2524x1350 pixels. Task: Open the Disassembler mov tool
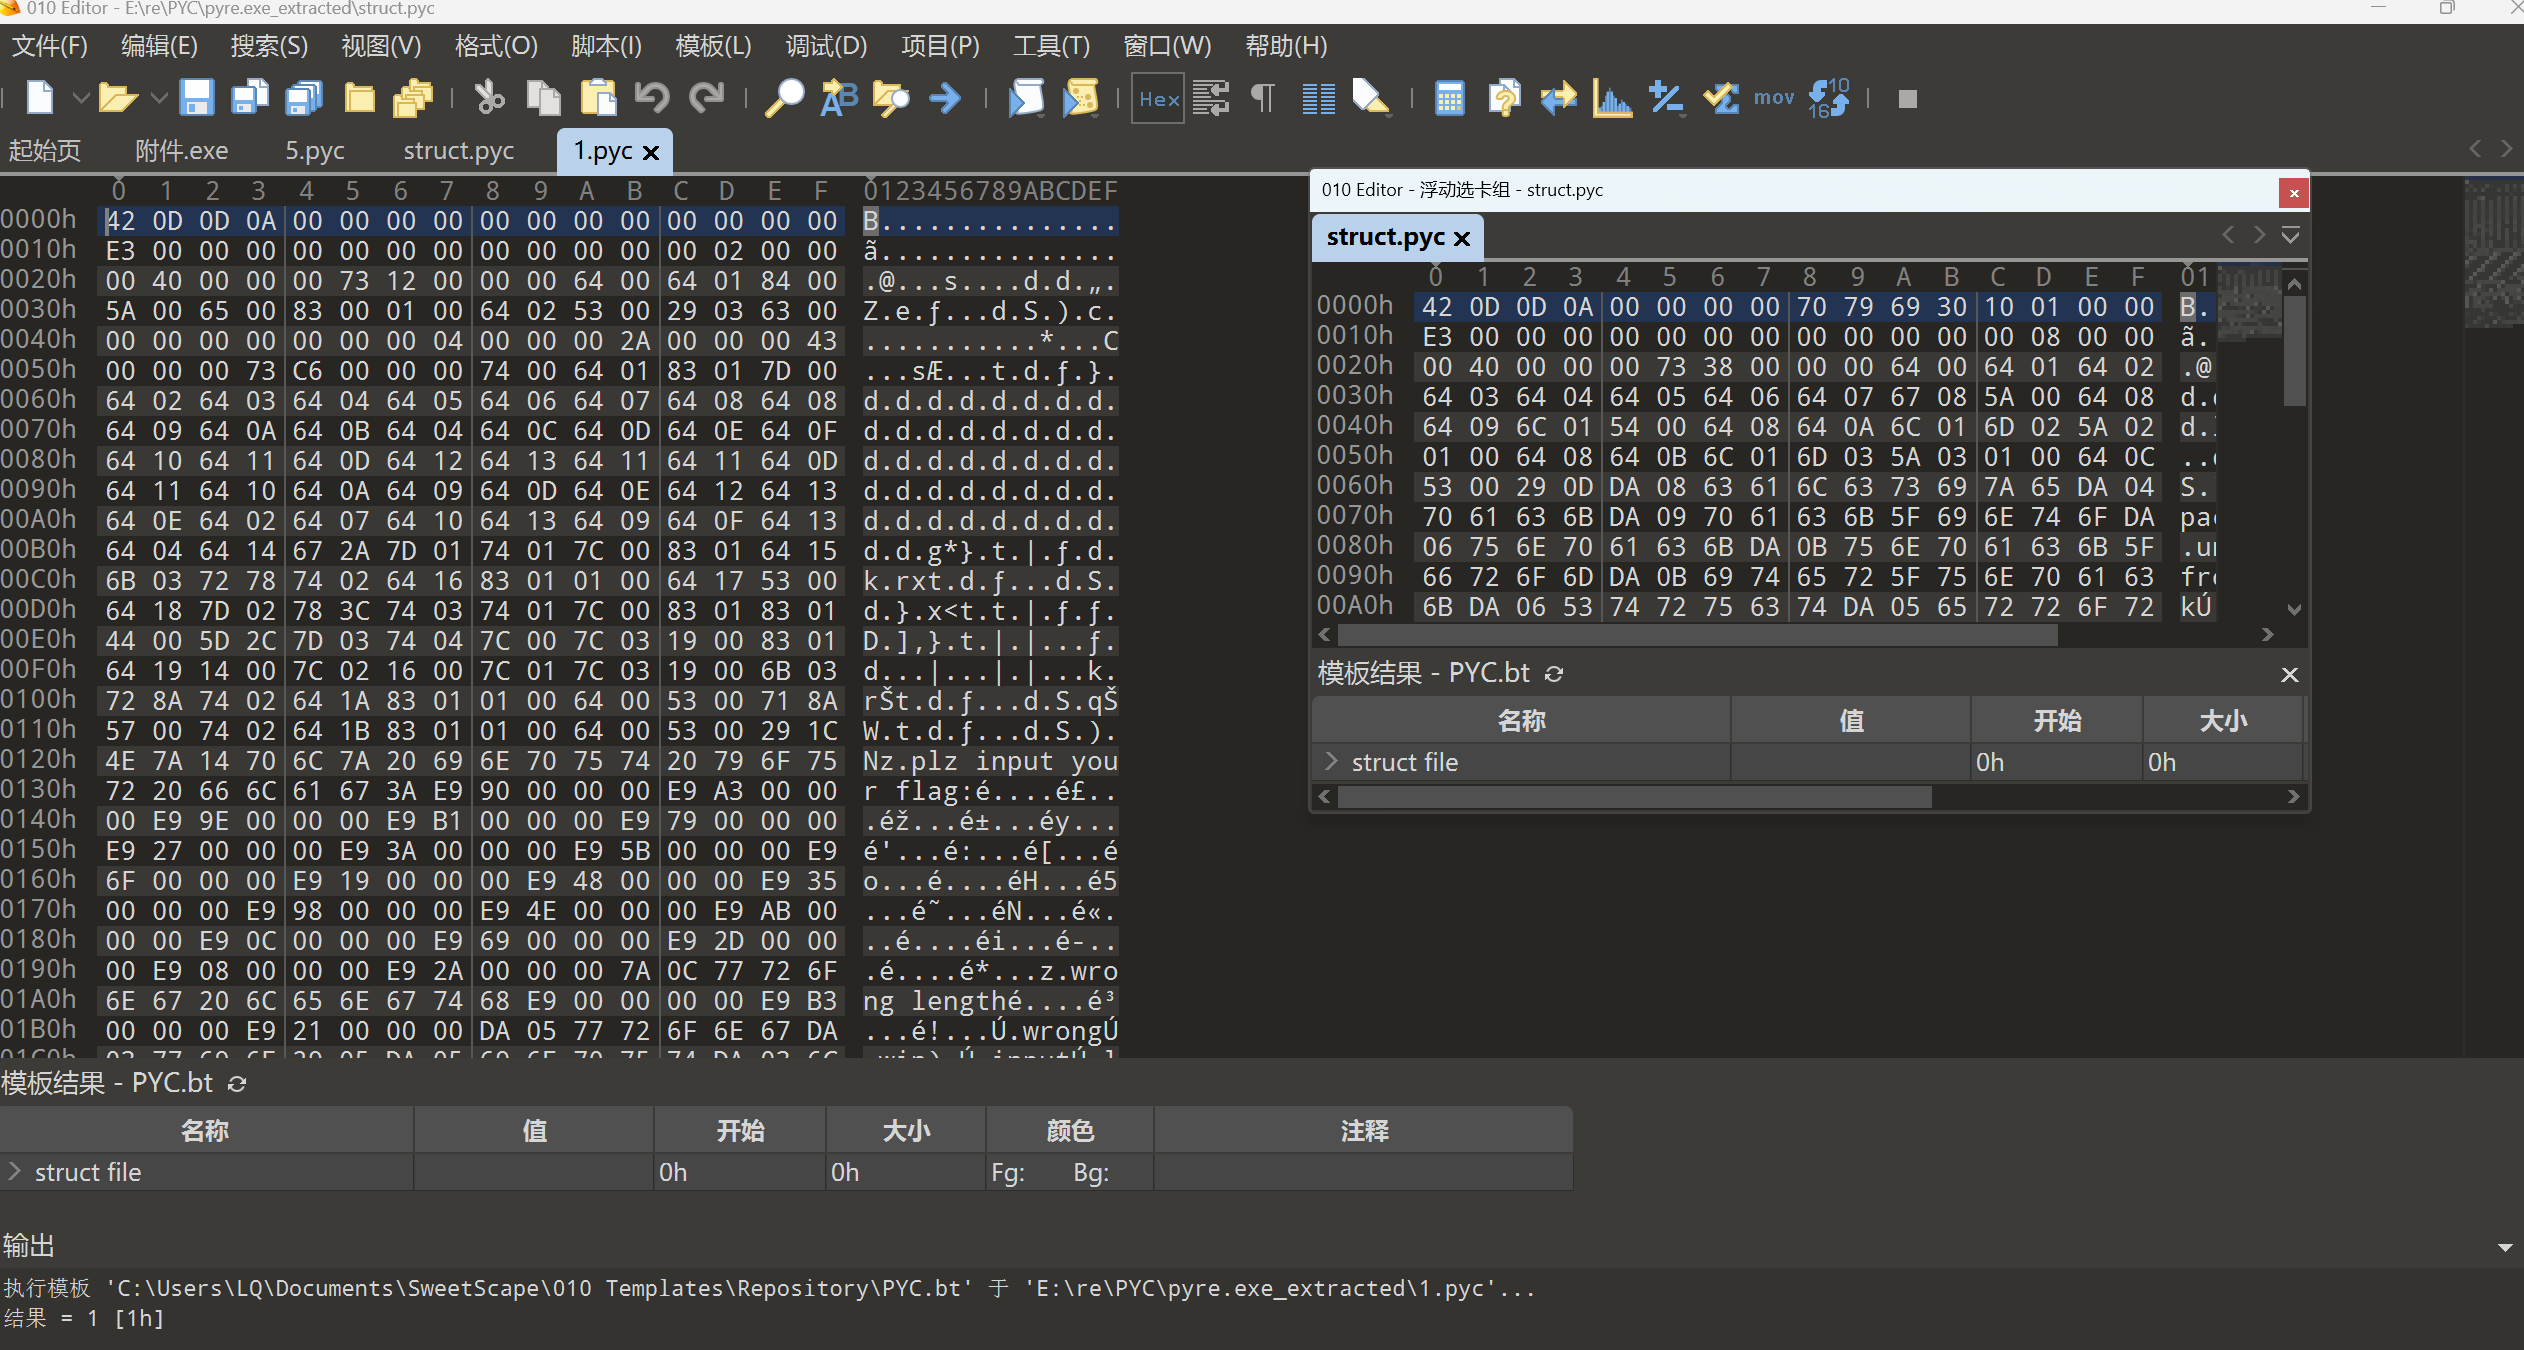click(x=1773, y=98)
